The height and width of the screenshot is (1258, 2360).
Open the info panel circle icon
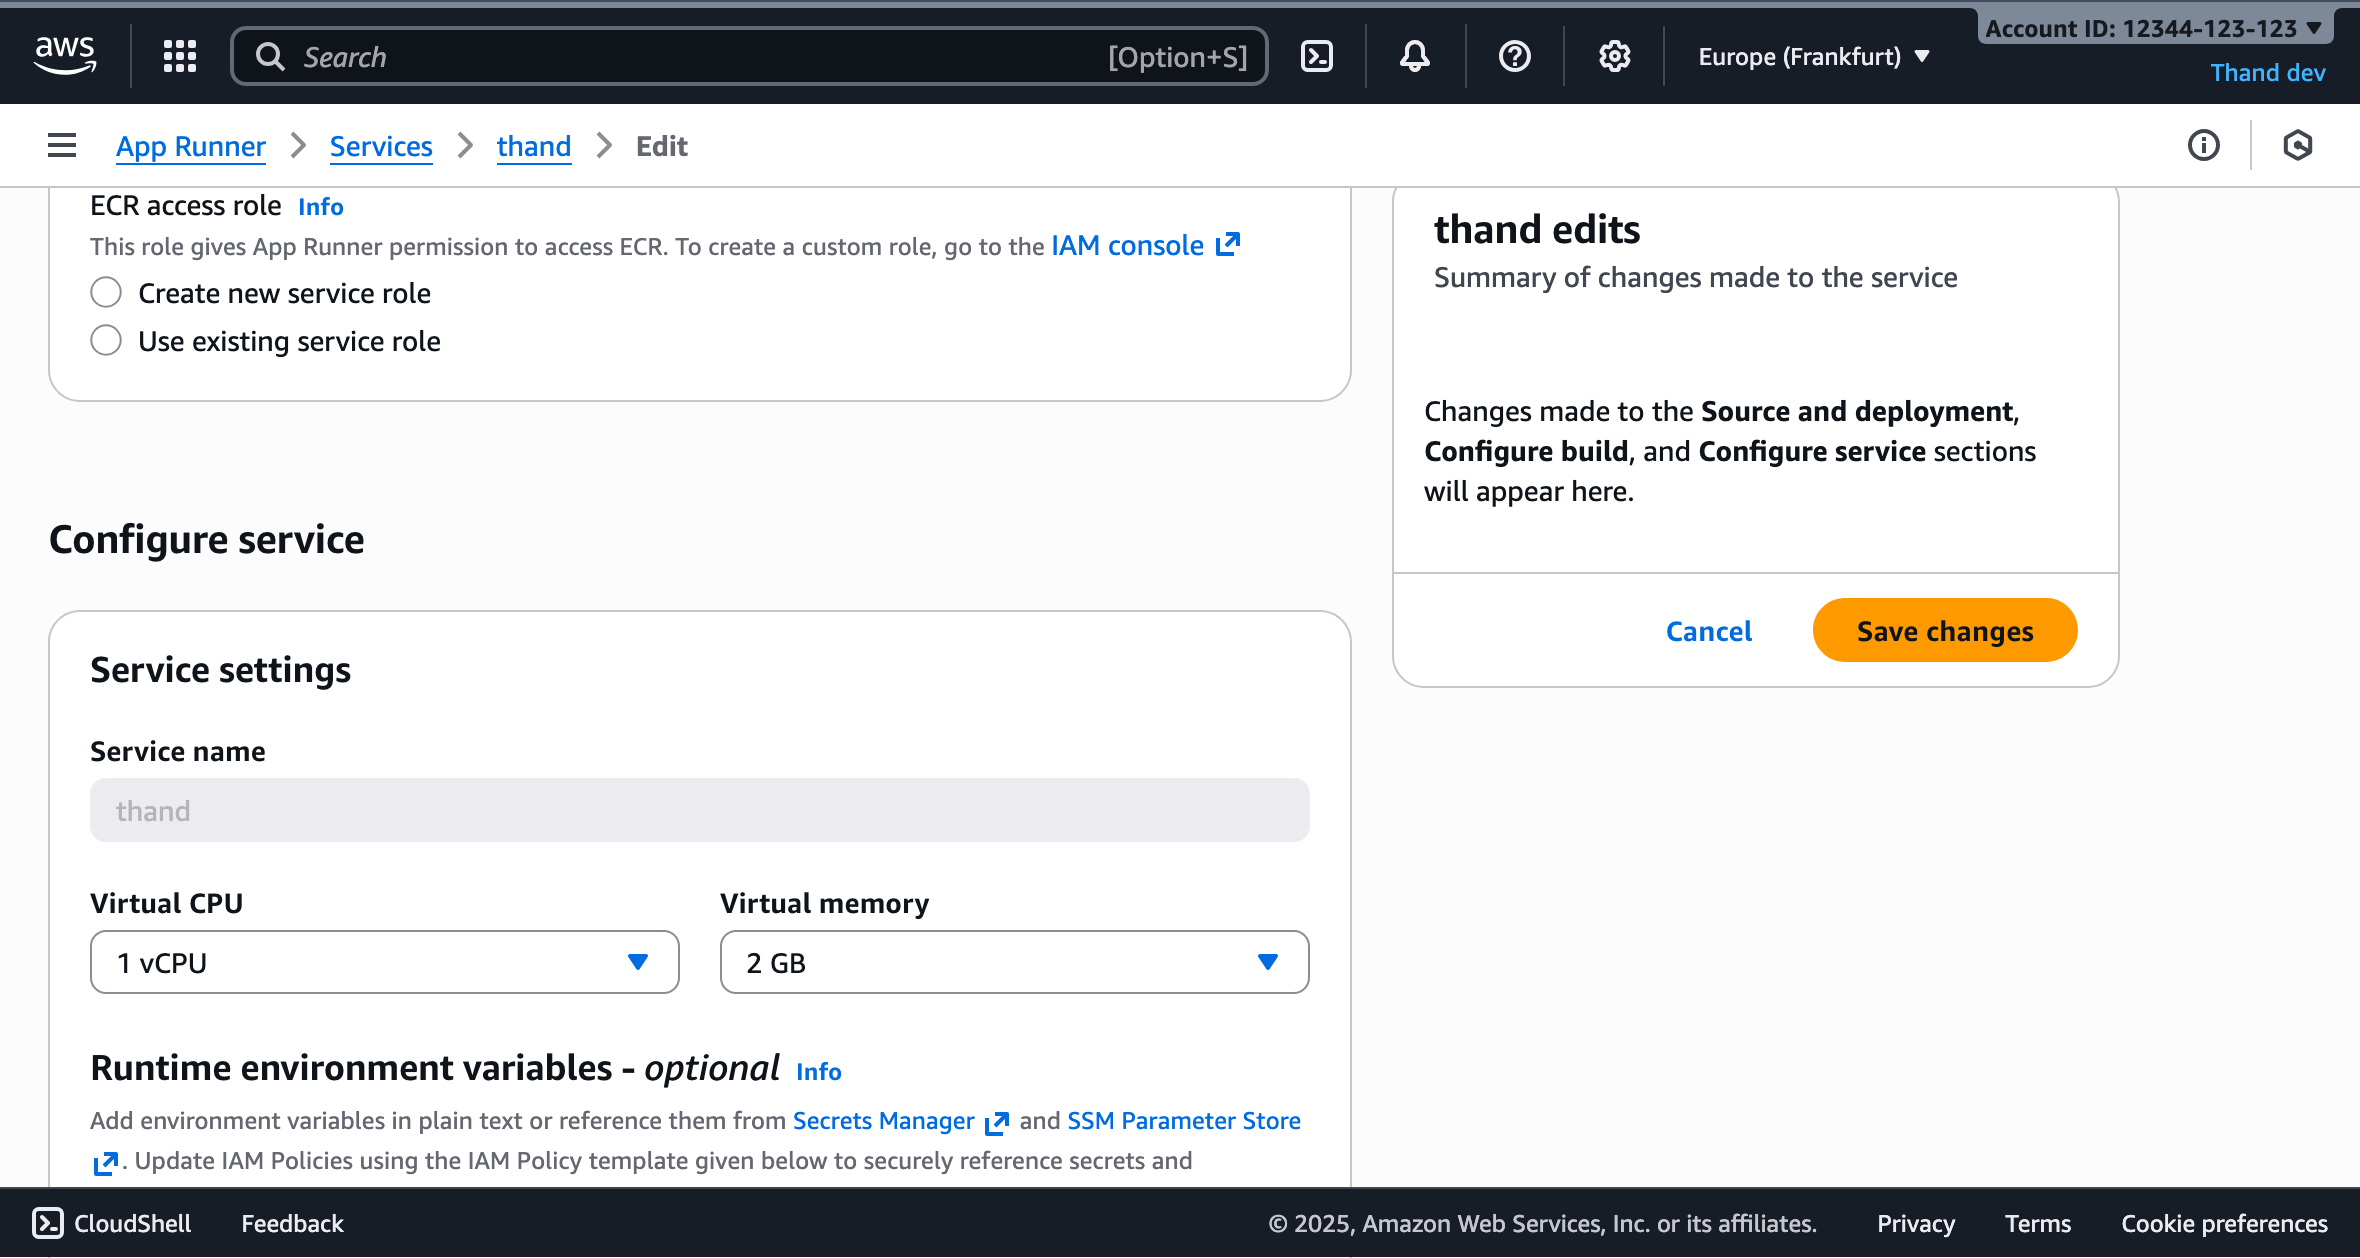2203,146
